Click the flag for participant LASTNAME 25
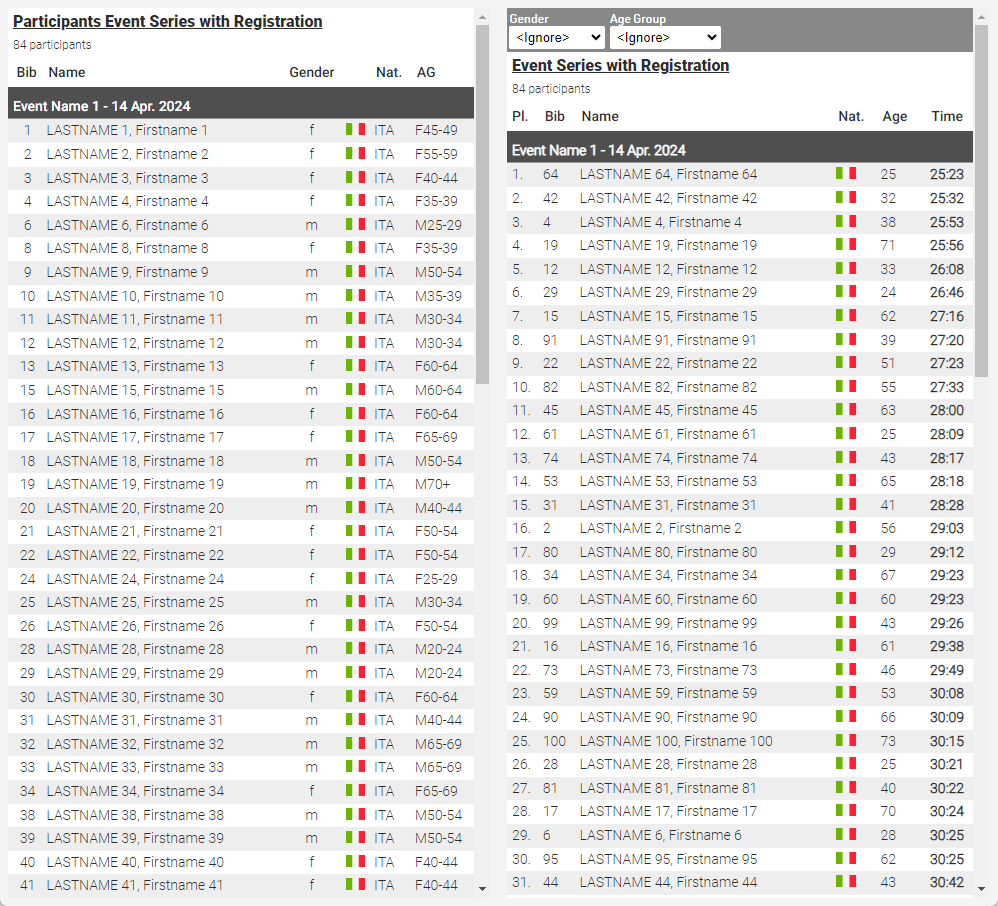 (355, 602)
